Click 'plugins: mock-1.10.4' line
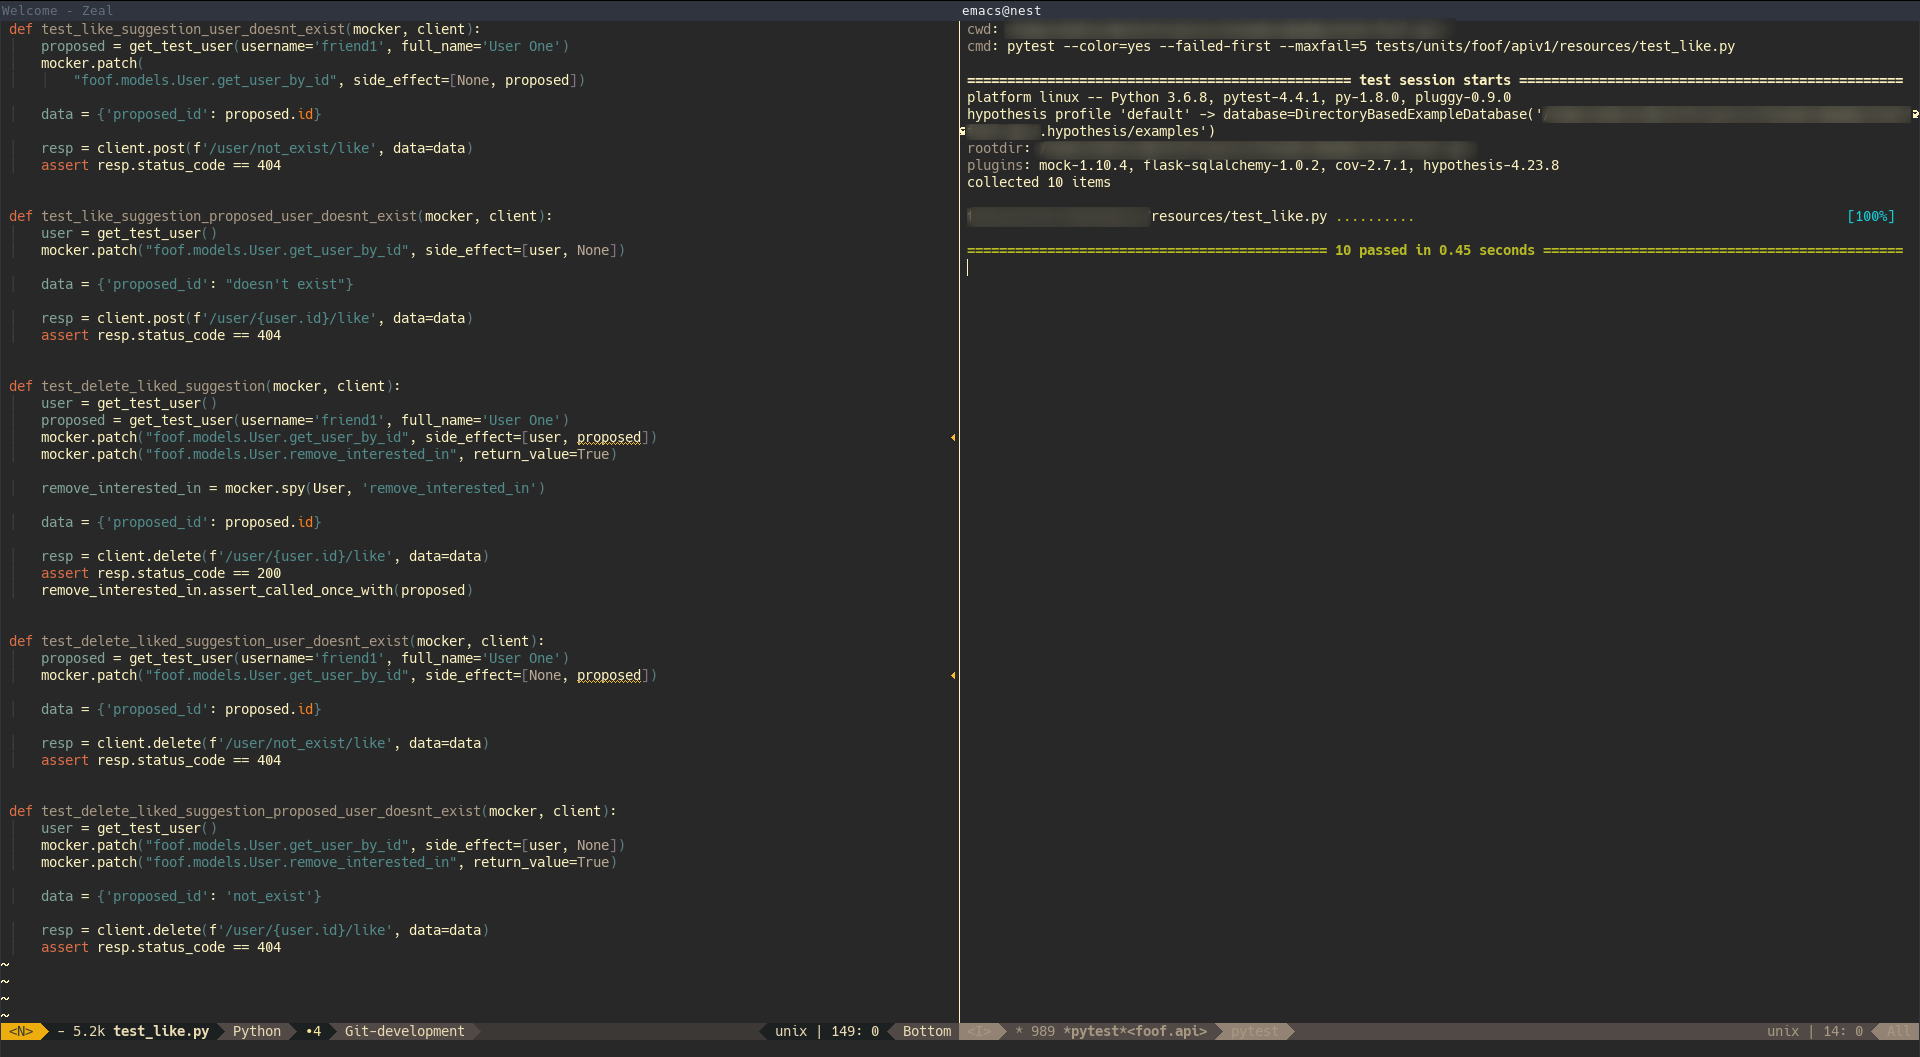The height and width of the screenshot is (1057, 1920). click(1263, 165)
